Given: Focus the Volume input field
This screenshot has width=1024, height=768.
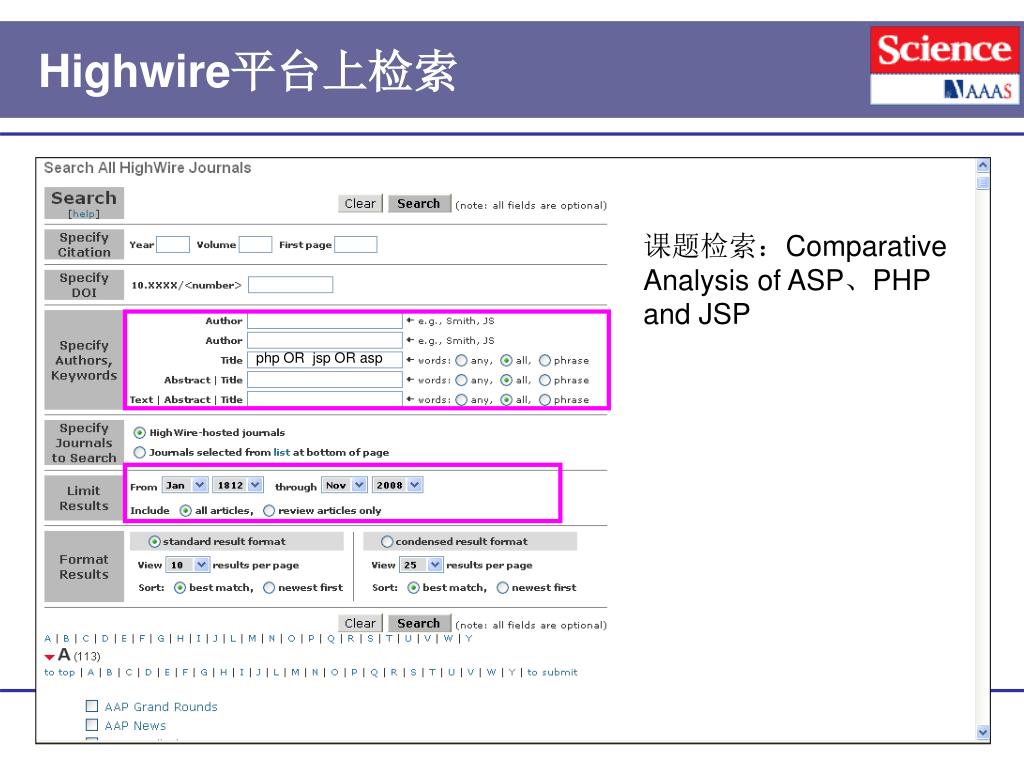Looking at the screenshot, I should point(255,244).
